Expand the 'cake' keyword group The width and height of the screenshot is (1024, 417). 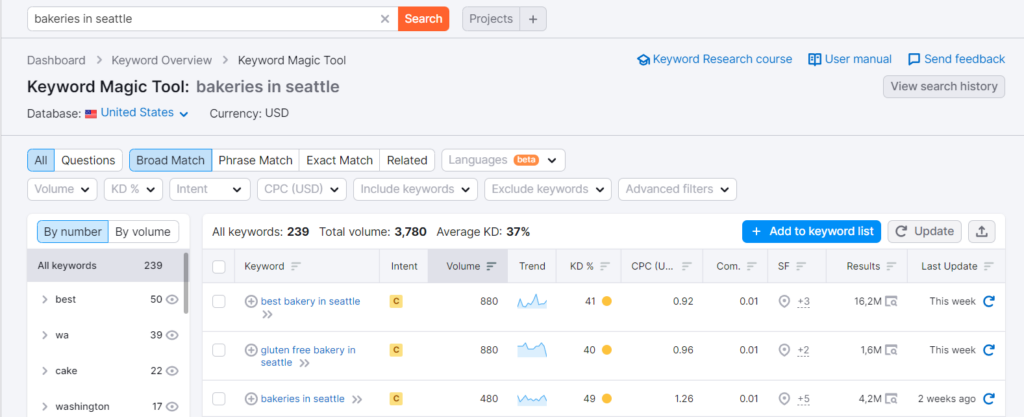pyautogui.click(x=45, y=371)
